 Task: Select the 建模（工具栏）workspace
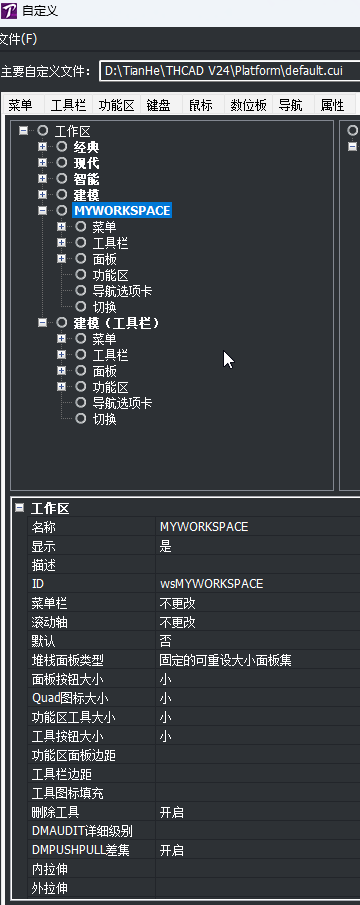point(117,323)
